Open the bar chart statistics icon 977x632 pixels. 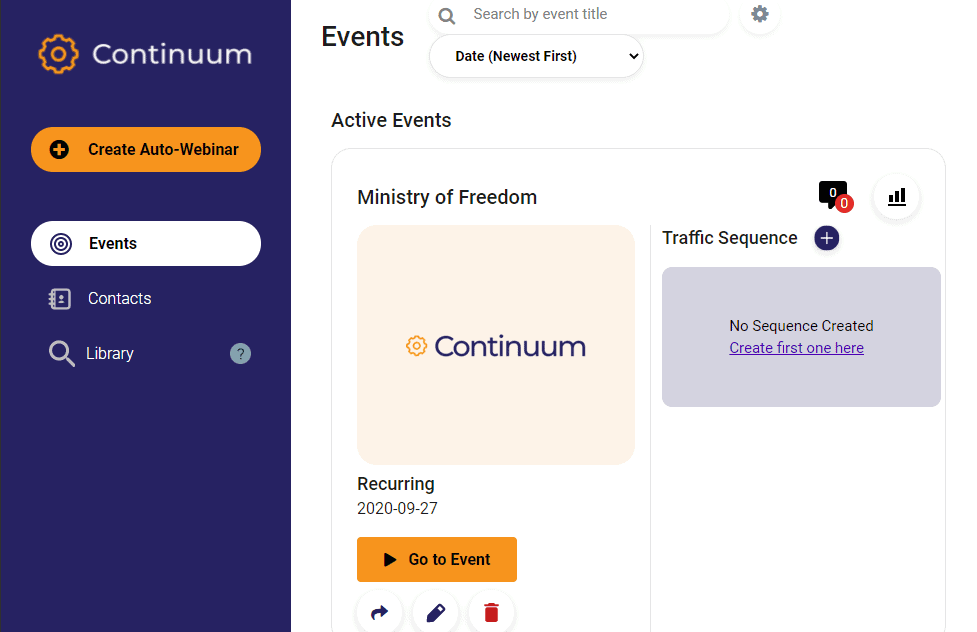[x=896, y=196]
